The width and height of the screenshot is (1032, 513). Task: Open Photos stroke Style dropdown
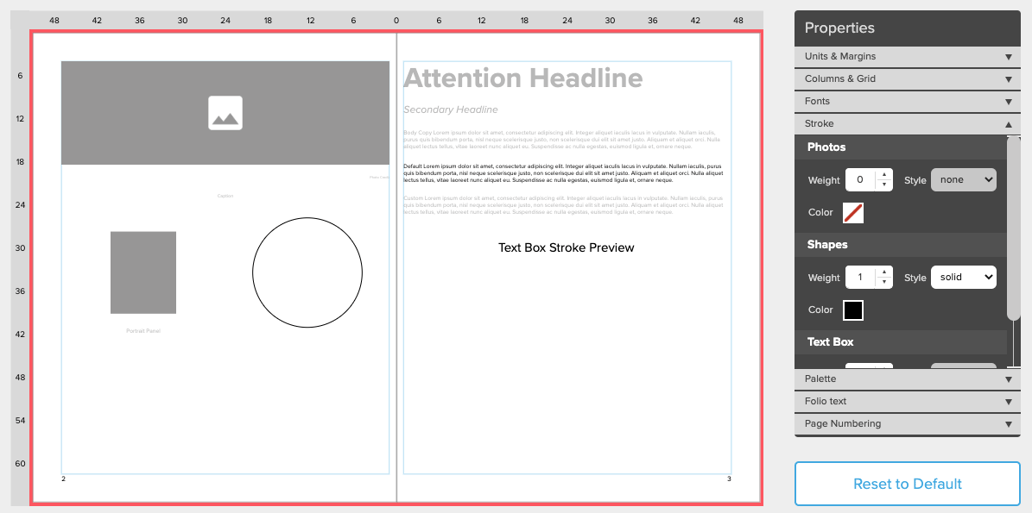(x=963, y=180)
